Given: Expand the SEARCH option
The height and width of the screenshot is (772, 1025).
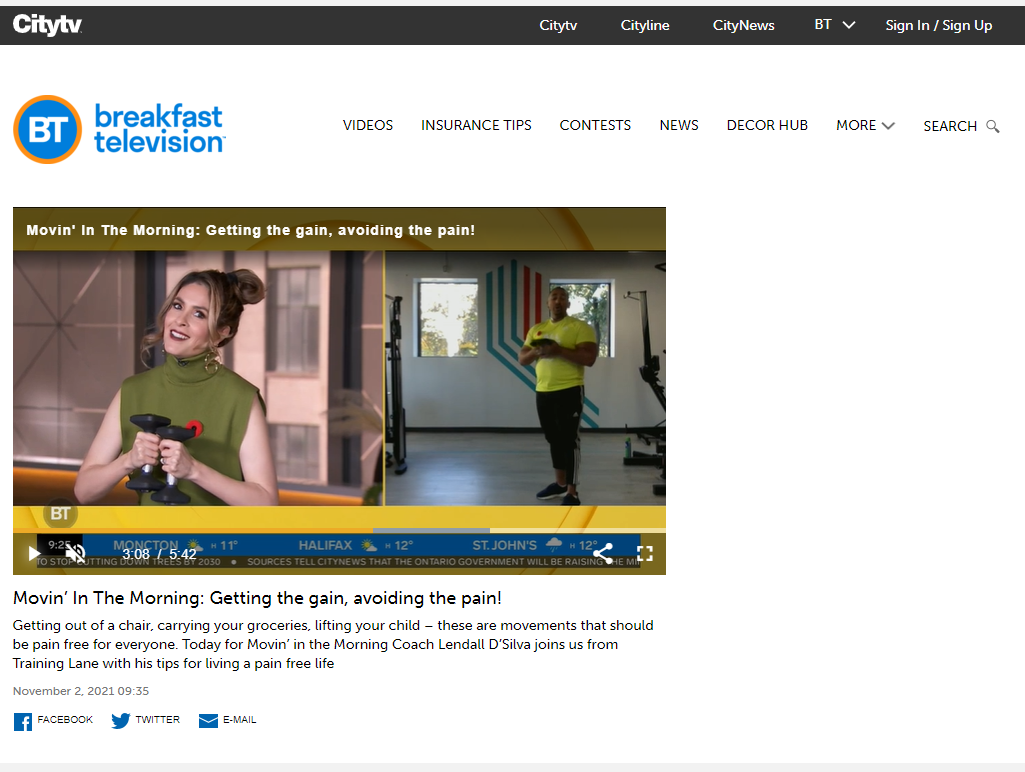Looking at the screenshot, I should [950, 126].
